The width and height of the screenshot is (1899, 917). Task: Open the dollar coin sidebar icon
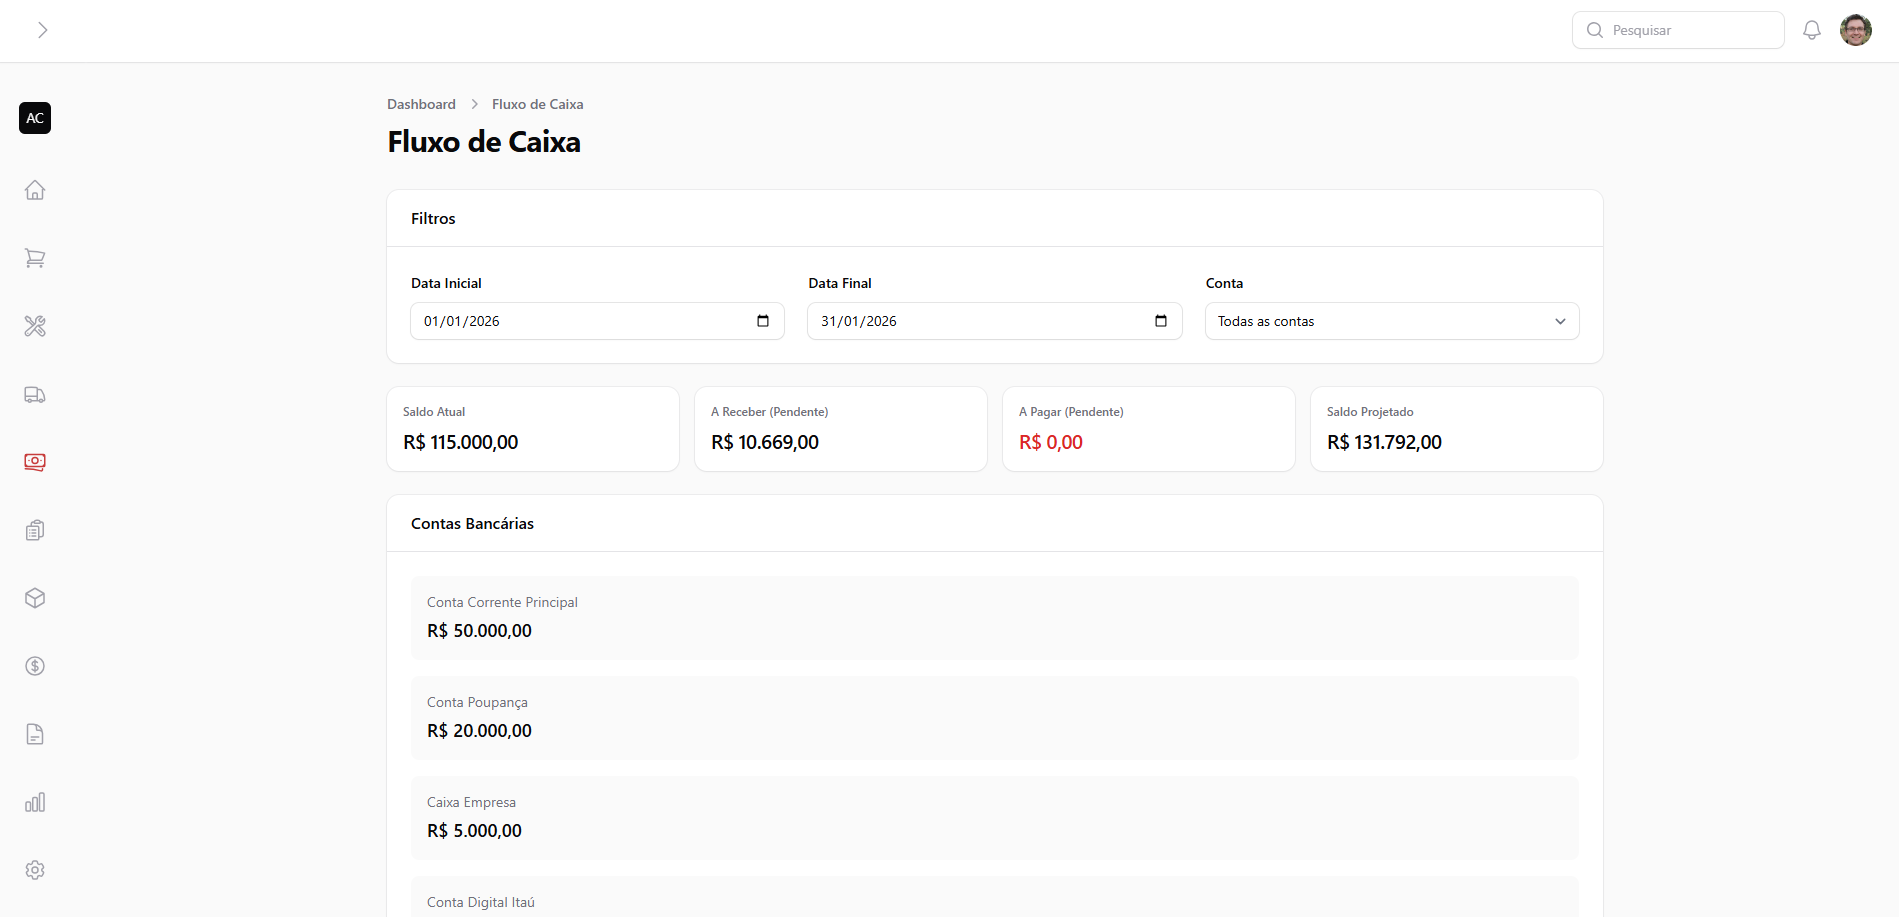(35, 666)
